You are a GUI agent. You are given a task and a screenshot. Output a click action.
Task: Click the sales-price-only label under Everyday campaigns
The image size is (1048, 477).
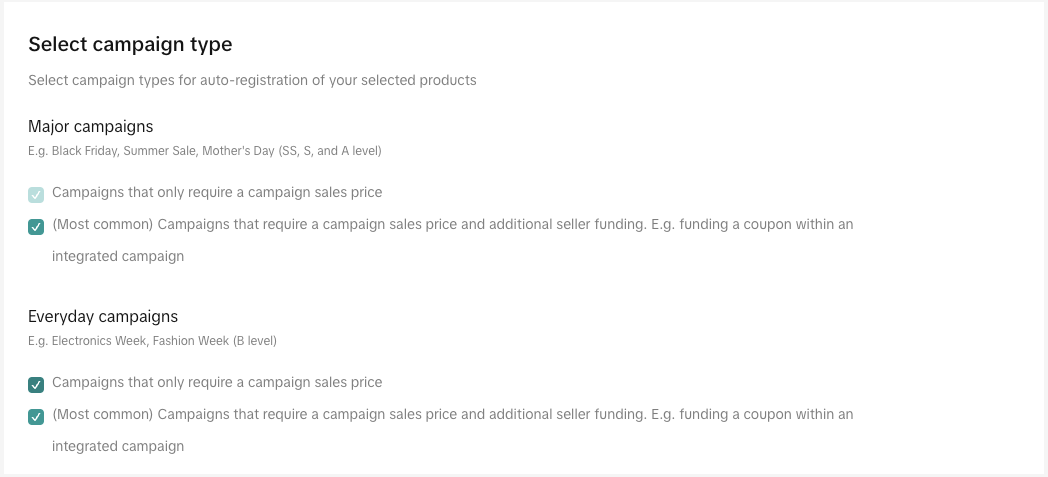pyautogui.click(x=217, y=382)
